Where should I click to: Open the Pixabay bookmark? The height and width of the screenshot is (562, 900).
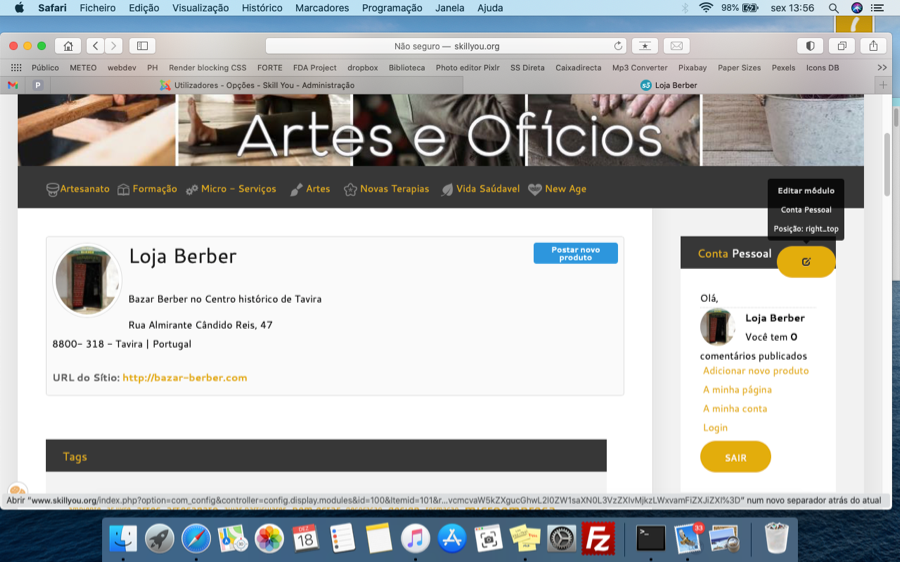[x=692, y=68]
